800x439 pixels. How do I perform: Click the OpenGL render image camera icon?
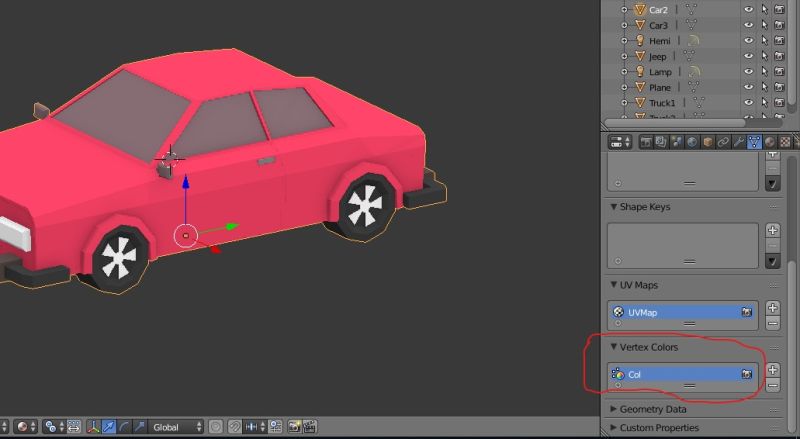pos(294,427)
